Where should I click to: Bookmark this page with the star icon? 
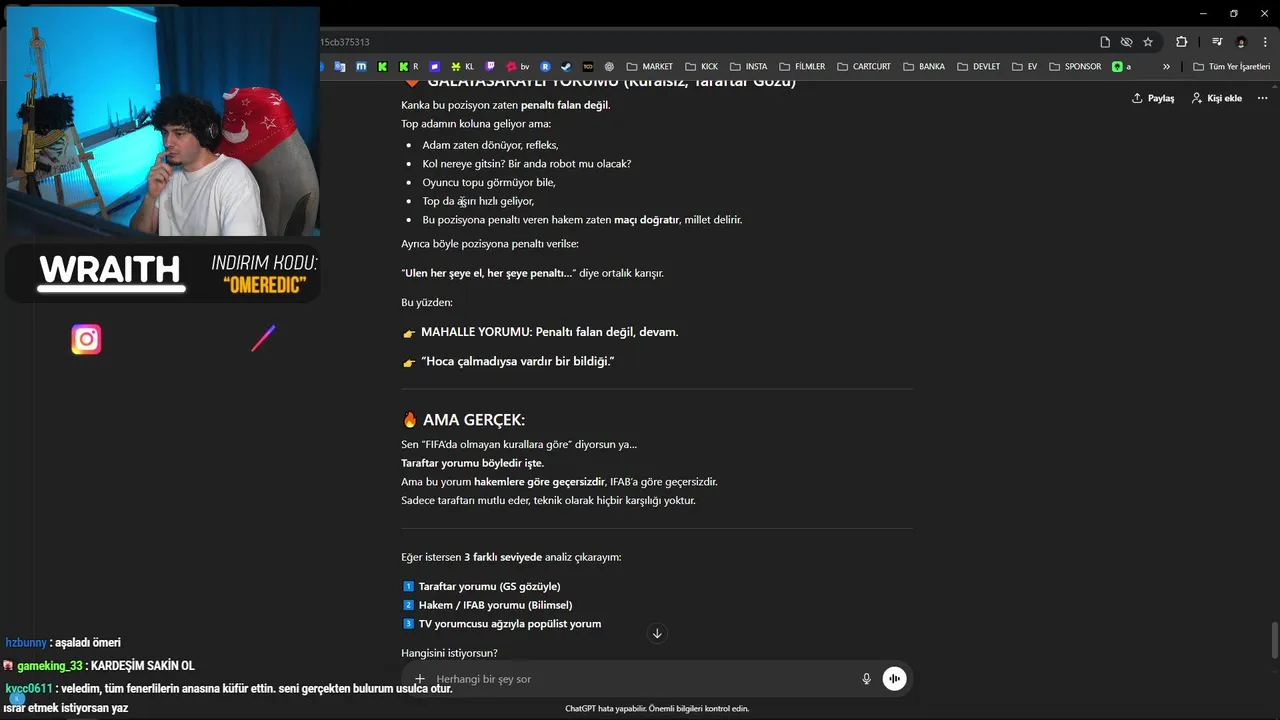1148,42
